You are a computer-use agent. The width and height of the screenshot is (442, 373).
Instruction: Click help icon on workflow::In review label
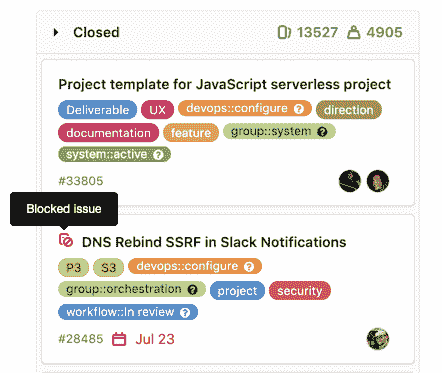(x=185, y=313)
